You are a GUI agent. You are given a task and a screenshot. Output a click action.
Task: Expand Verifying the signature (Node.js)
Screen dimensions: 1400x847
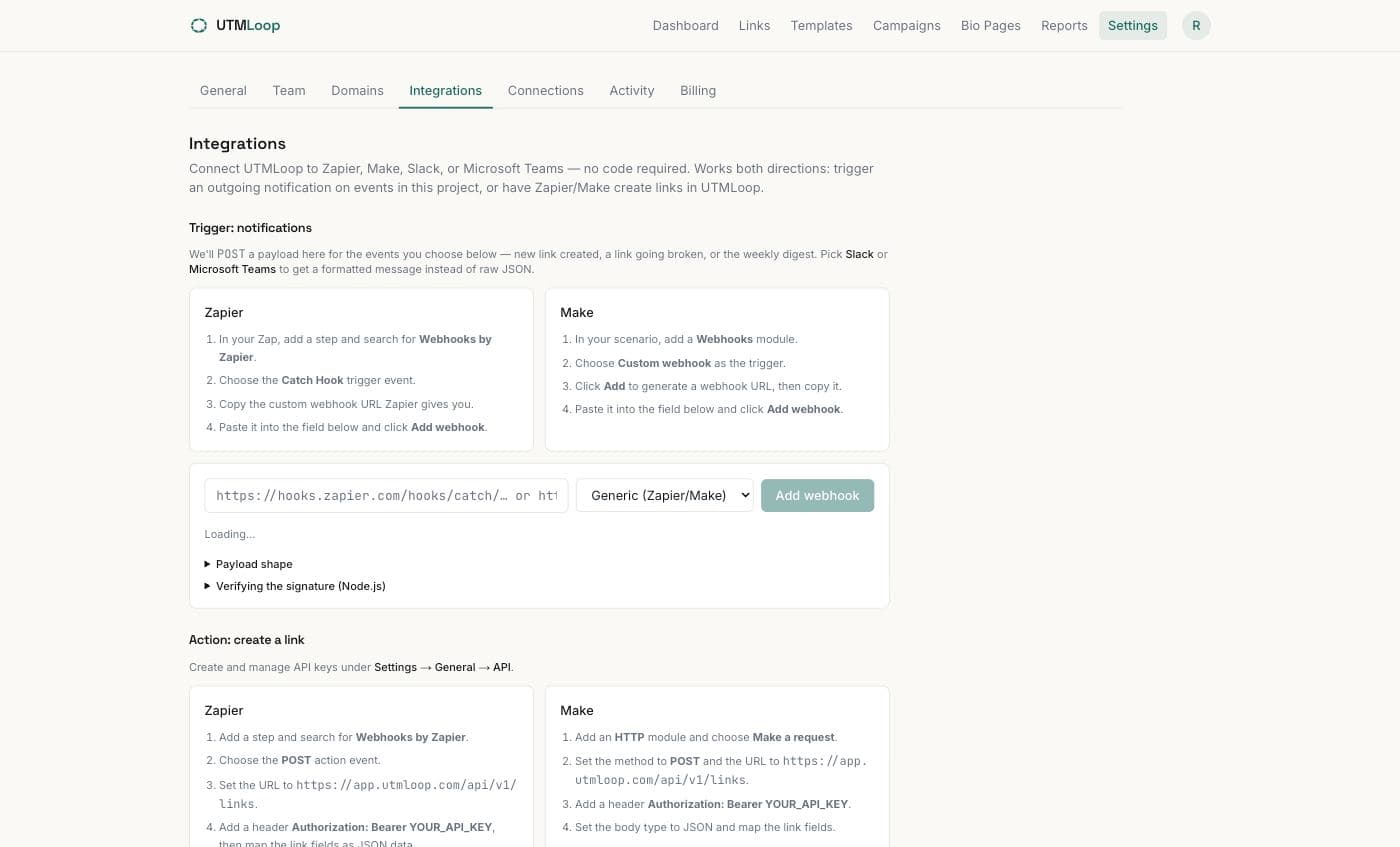pyautogui.click(x=295, y=586)
